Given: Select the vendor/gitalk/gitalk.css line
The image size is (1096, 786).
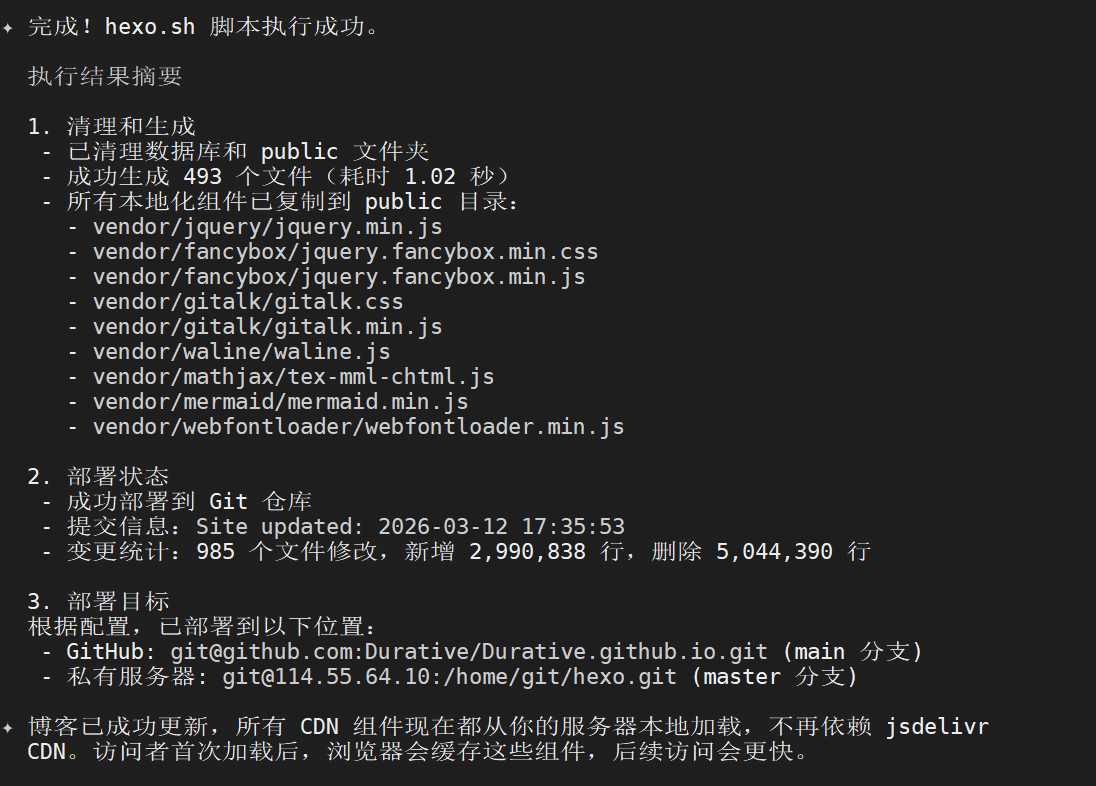Looking at the screenshot, I should 248,302.
